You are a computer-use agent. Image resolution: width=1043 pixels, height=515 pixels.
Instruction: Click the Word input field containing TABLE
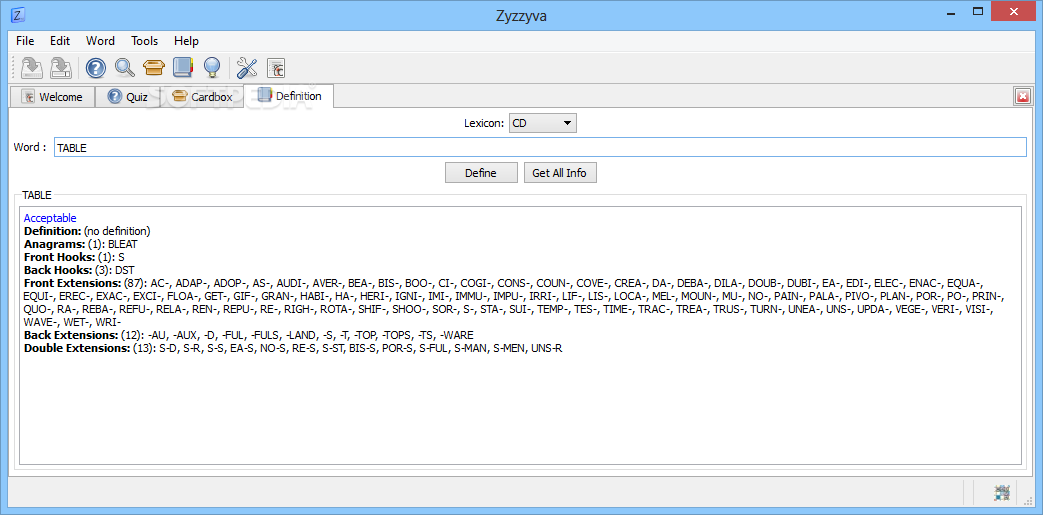click(540, 148)
